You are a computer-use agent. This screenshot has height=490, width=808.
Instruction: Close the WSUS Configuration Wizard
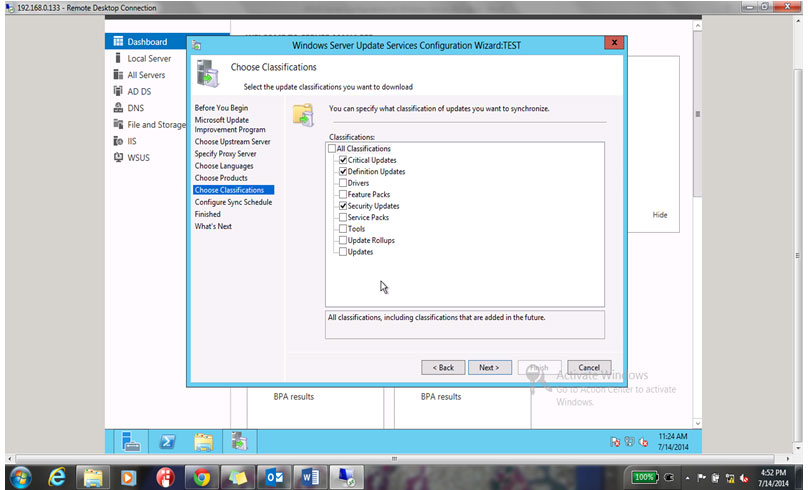point(614,43)
